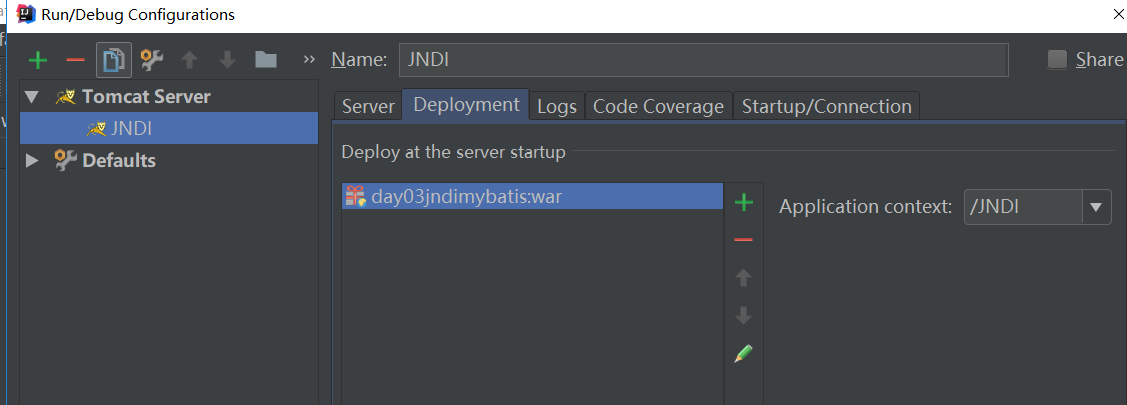Switch to the Server tab
Screen dimensions: 1127x405
pyautogui.click(x=368, y=106)
